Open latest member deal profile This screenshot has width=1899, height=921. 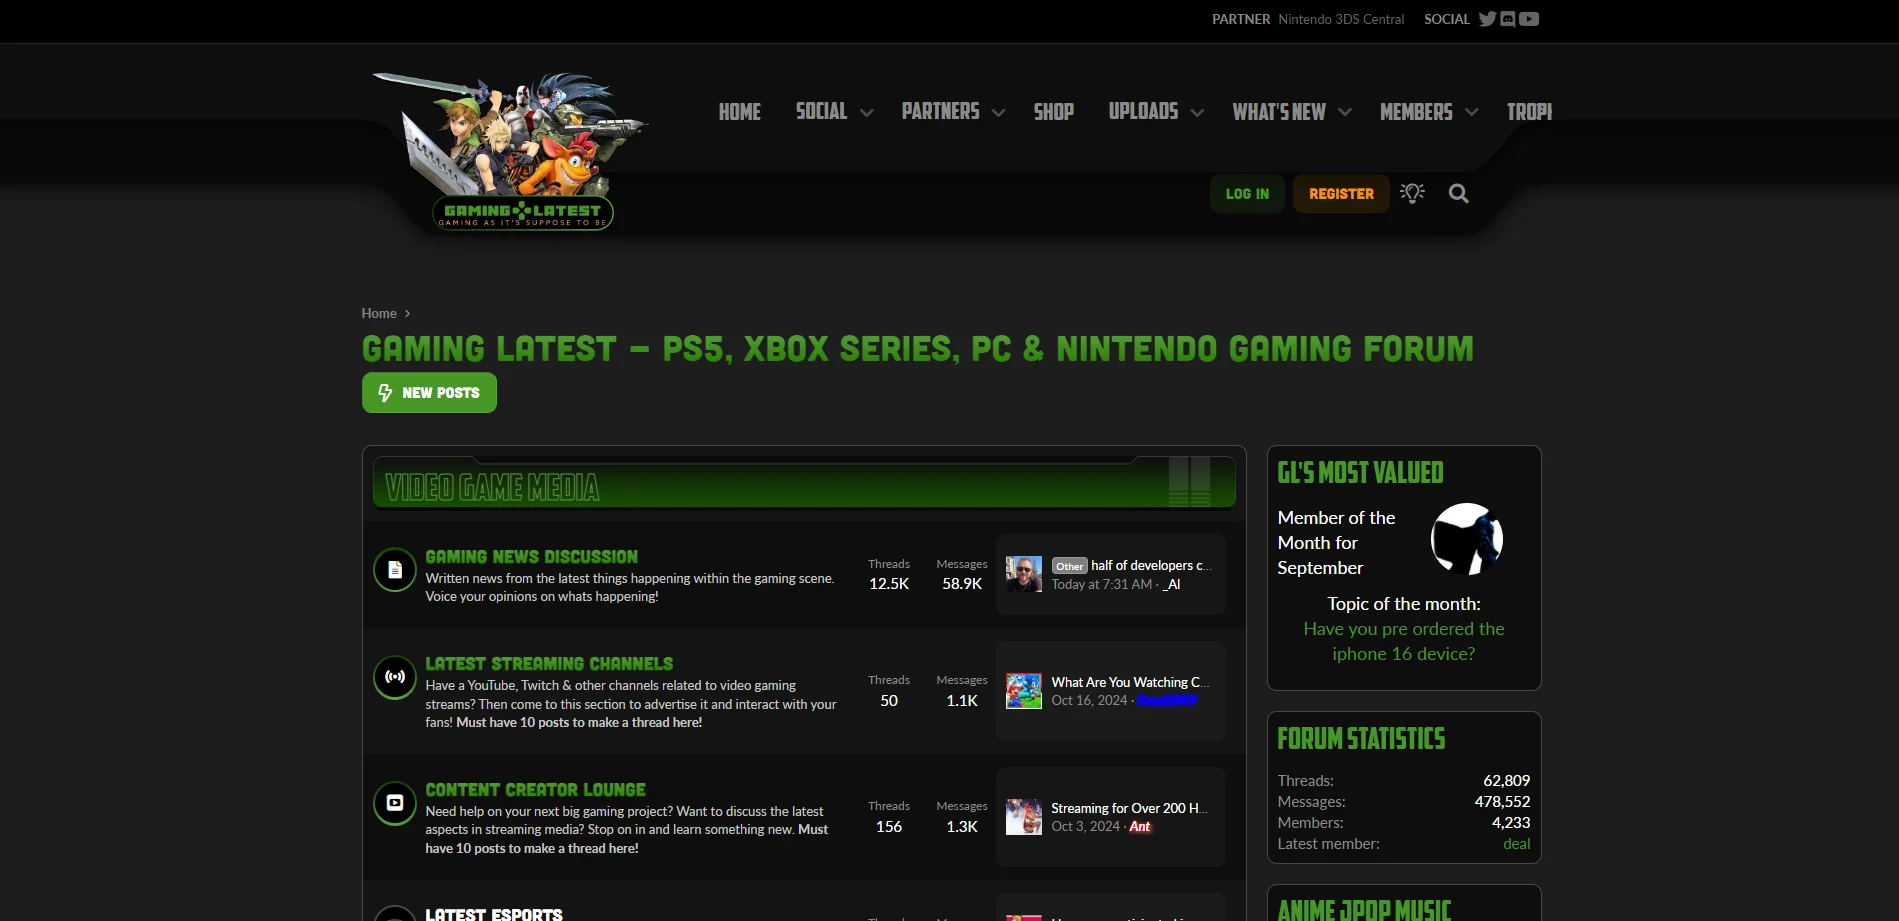(x=1516, y=844)
